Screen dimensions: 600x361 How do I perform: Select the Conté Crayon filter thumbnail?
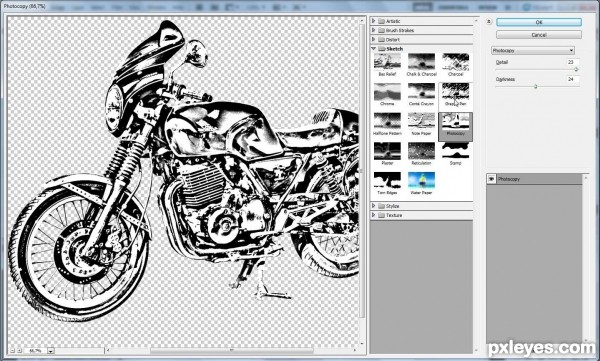(x=421, y=91)
